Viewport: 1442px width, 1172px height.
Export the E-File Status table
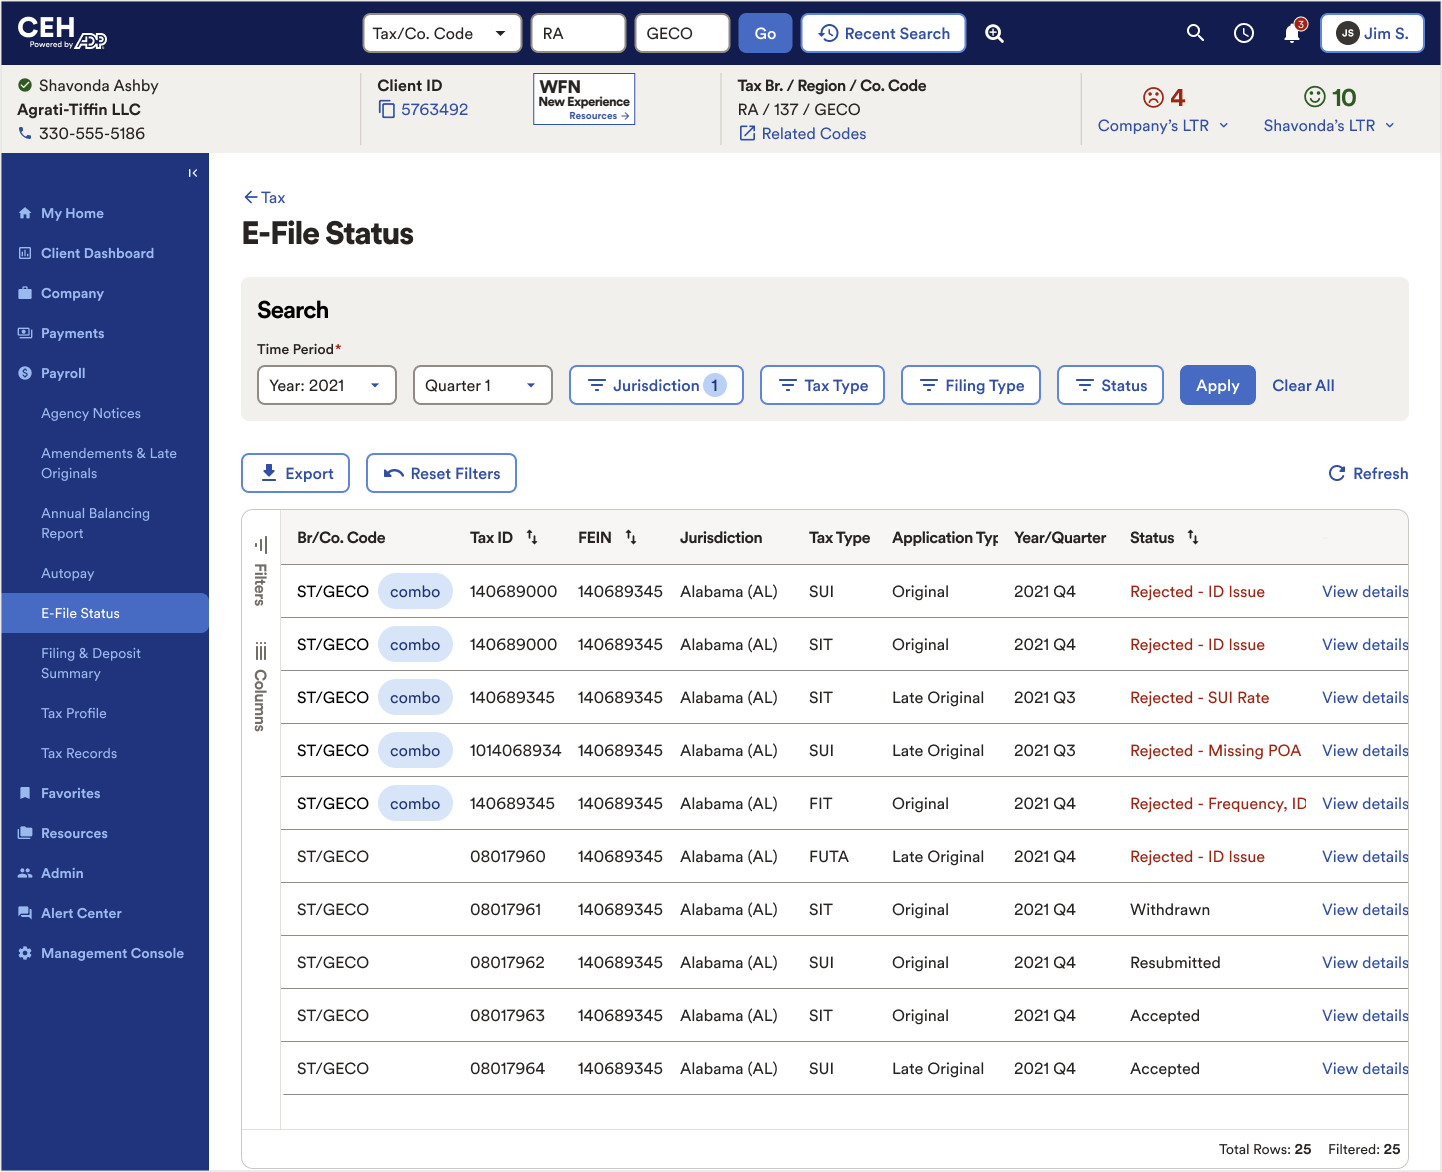point(295,473)
